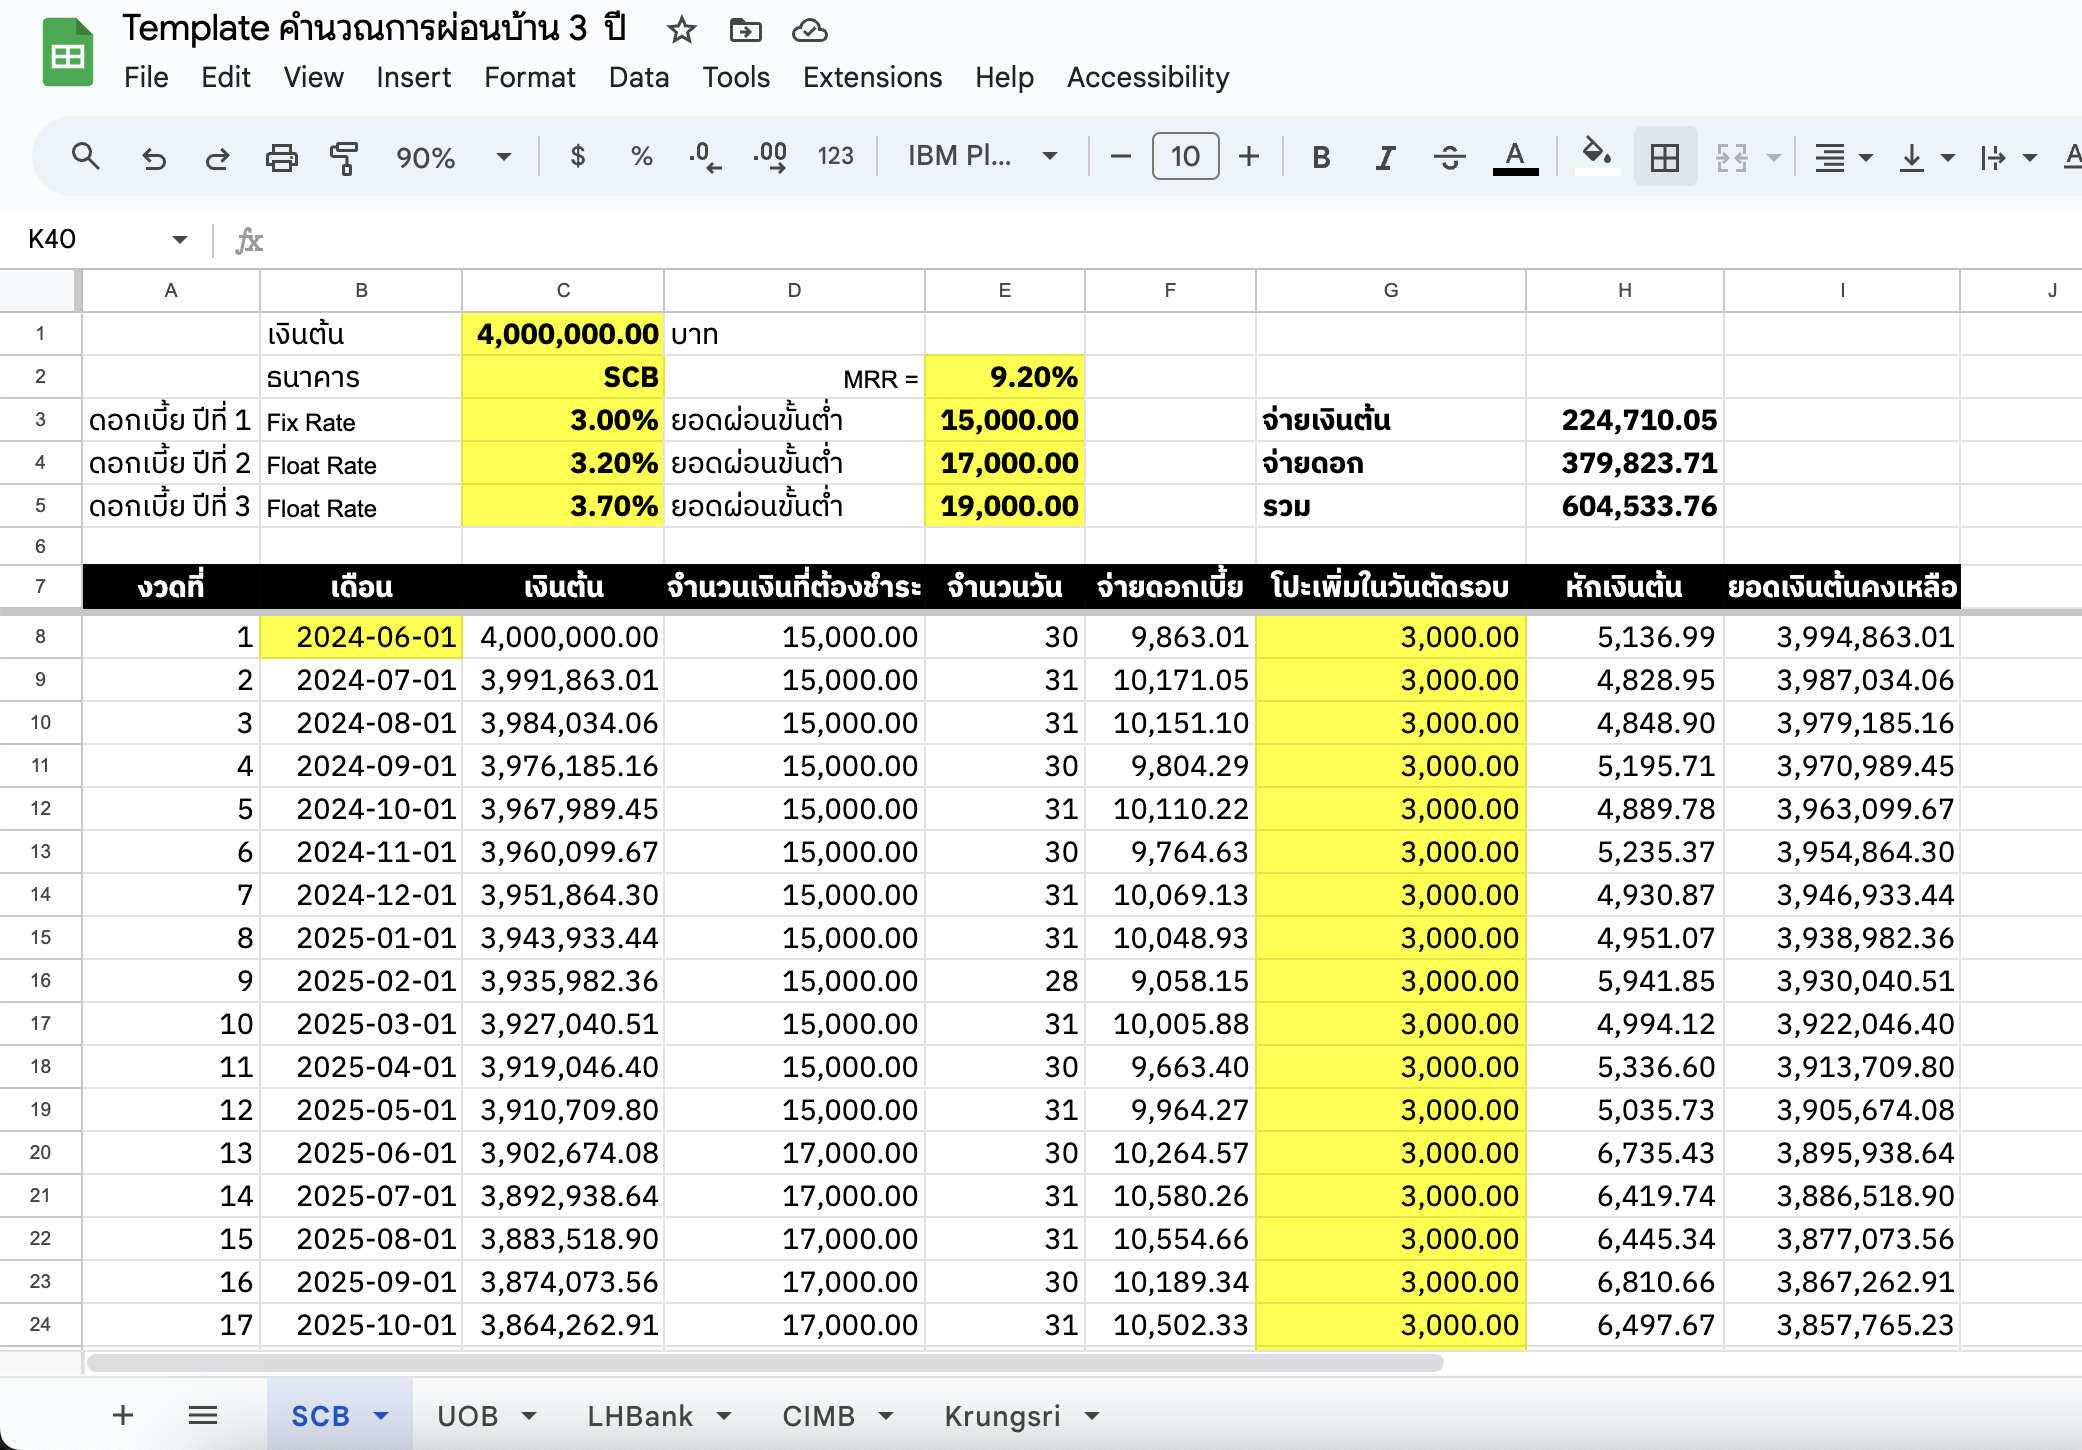Screen dimensions: 2082x1450
Task: Click Format as currency dollar button
Action: point(577,157)
